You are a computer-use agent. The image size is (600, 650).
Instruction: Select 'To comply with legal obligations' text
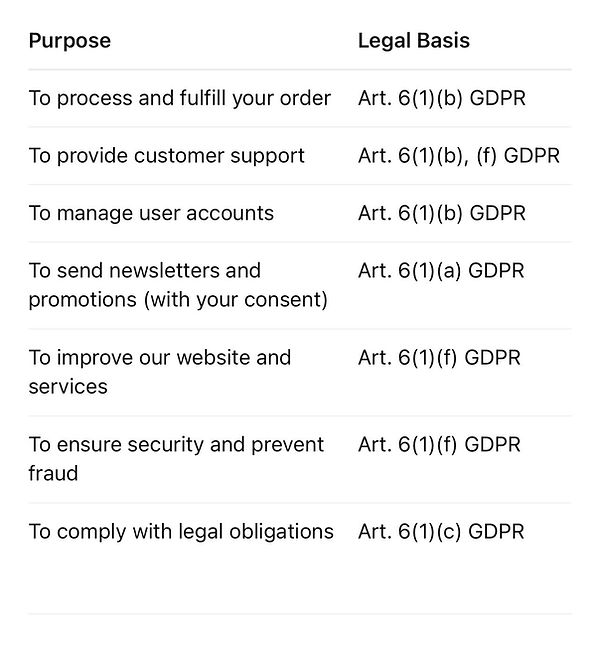(x=181, y=532)
